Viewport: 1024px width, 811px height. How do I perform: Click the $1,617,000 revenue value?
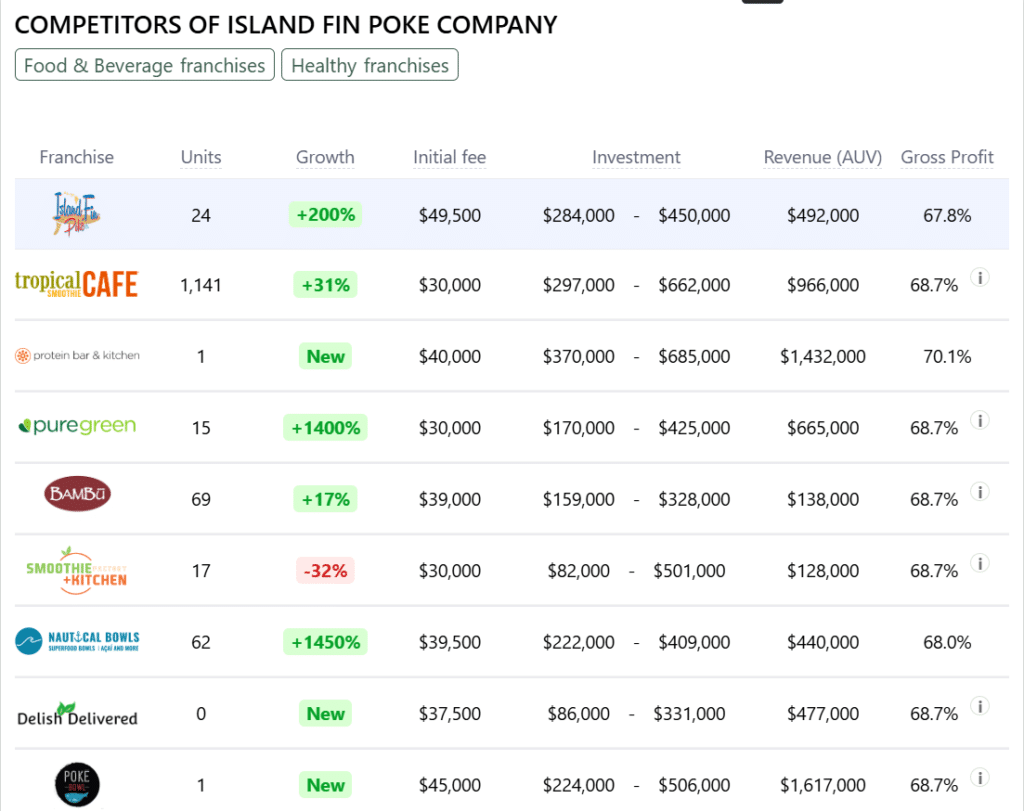[823, 785]
